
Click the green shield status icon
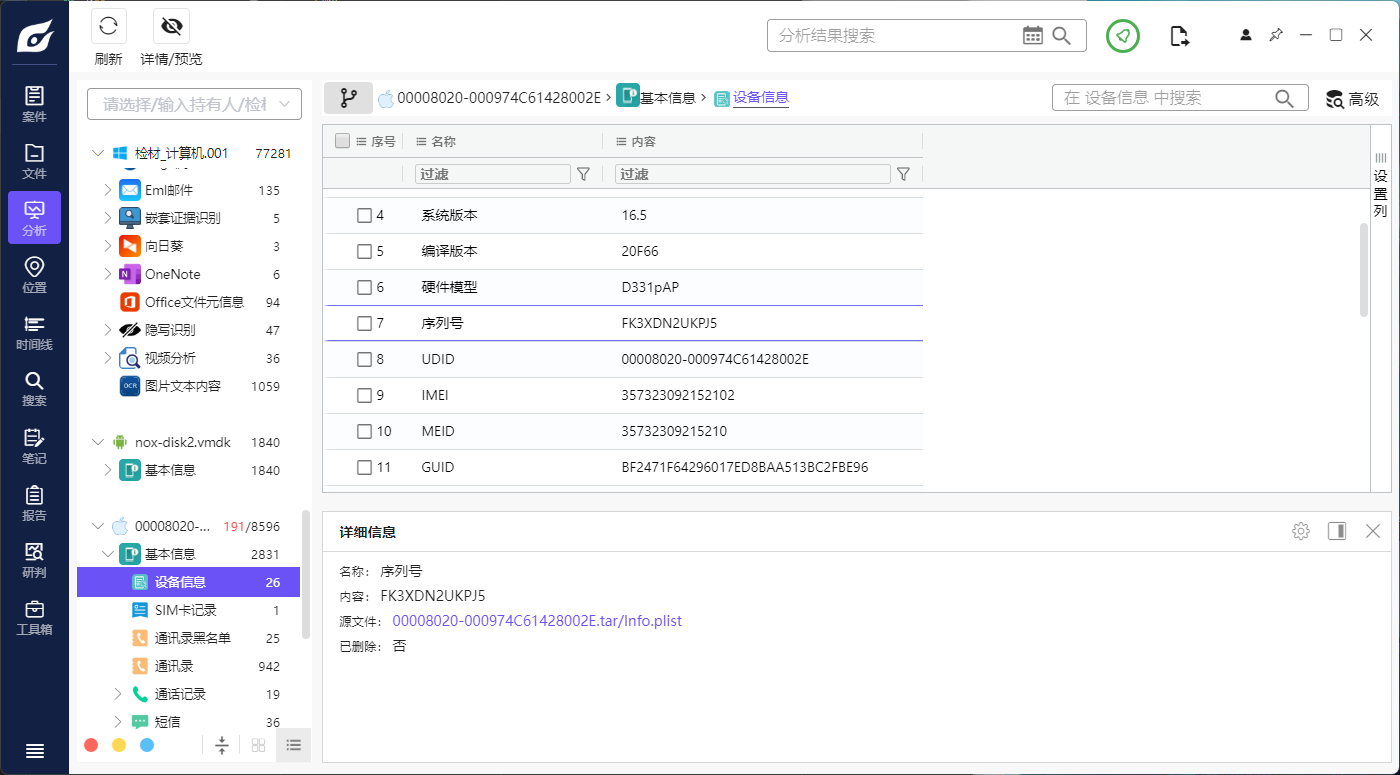pyautogui.click(x=1123, y=36)
